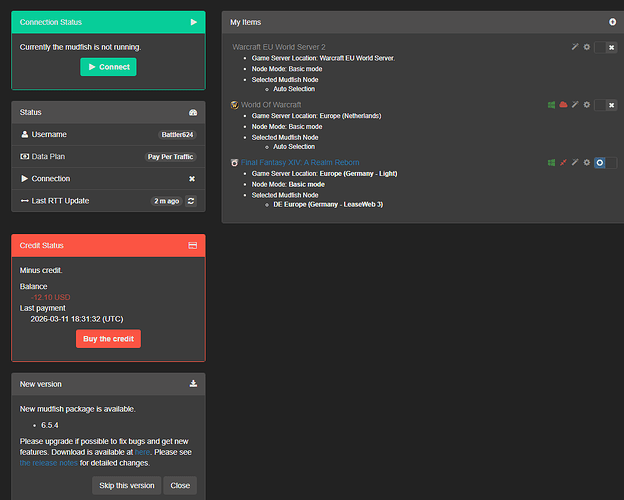Click the Pay Per Traffic badge
This screenshot has width=624, height=500.
click(170, 157)
